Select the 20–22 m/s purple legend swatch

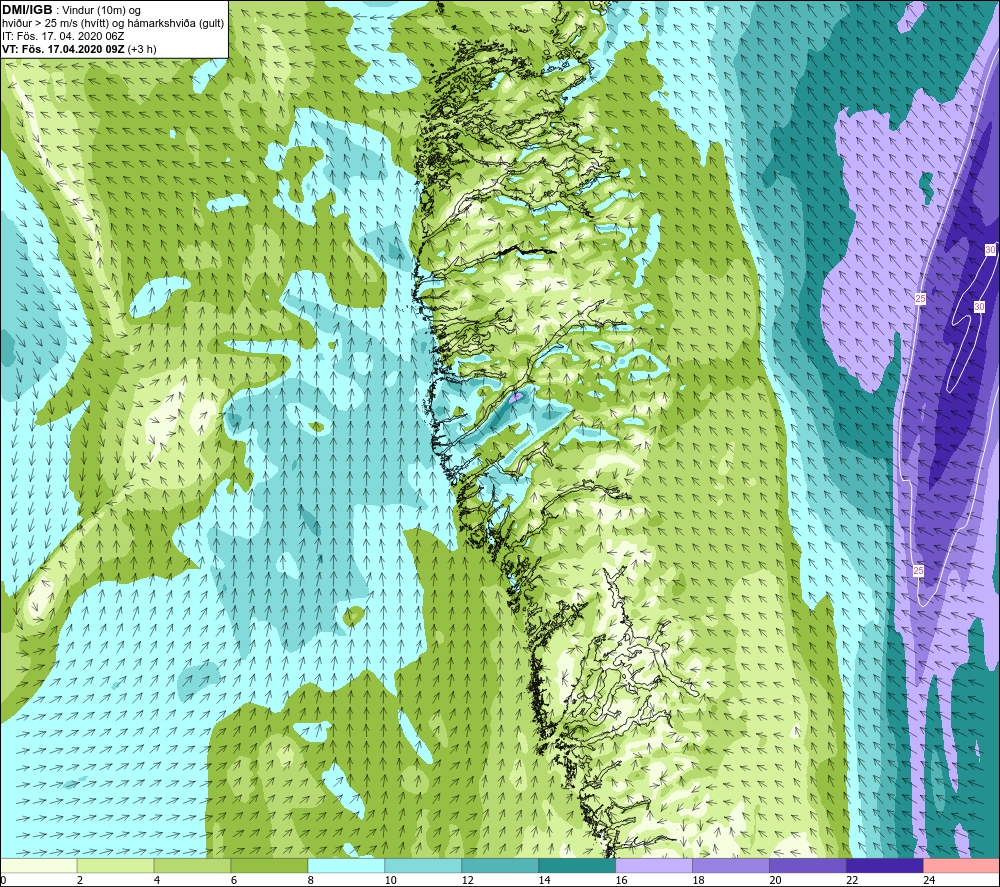[x=807, y=865]
